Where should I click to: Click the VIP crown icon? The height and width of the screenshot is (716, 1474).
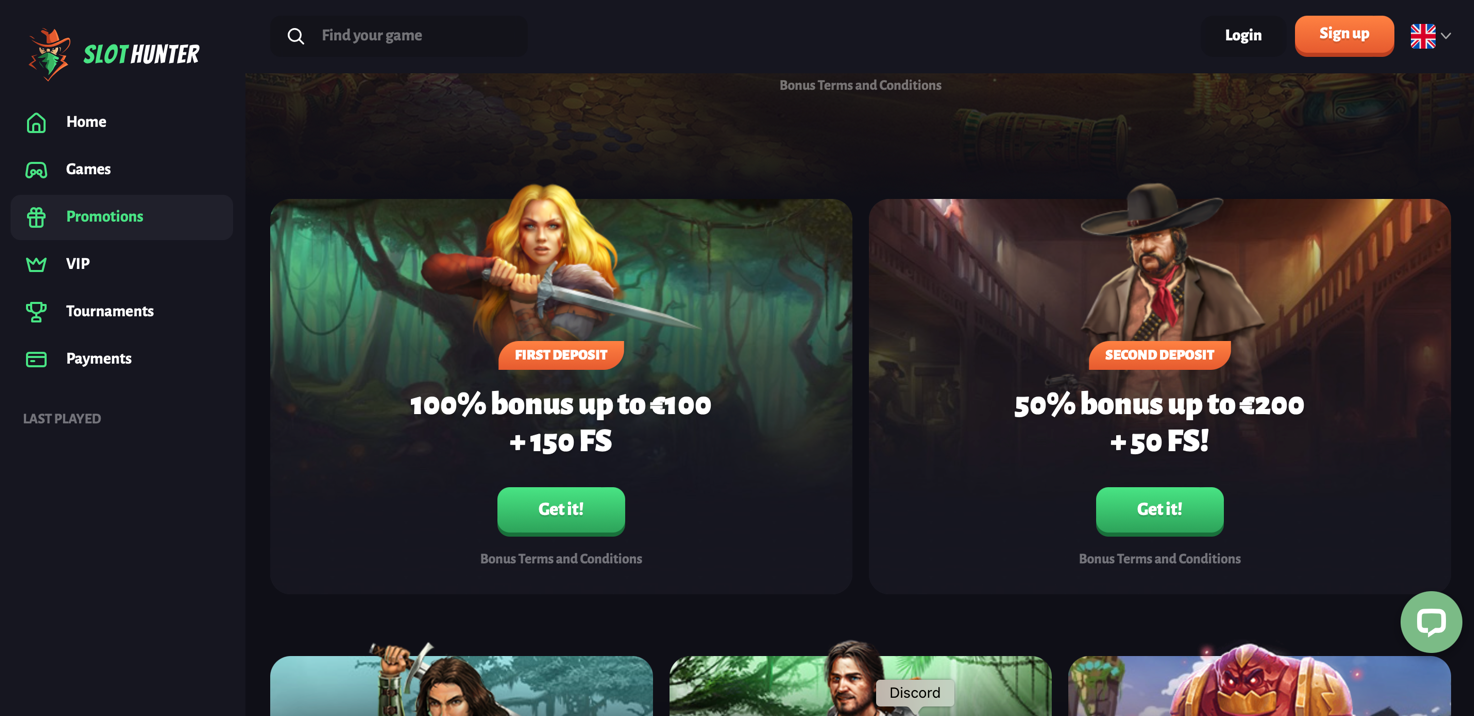coord(36,264)
